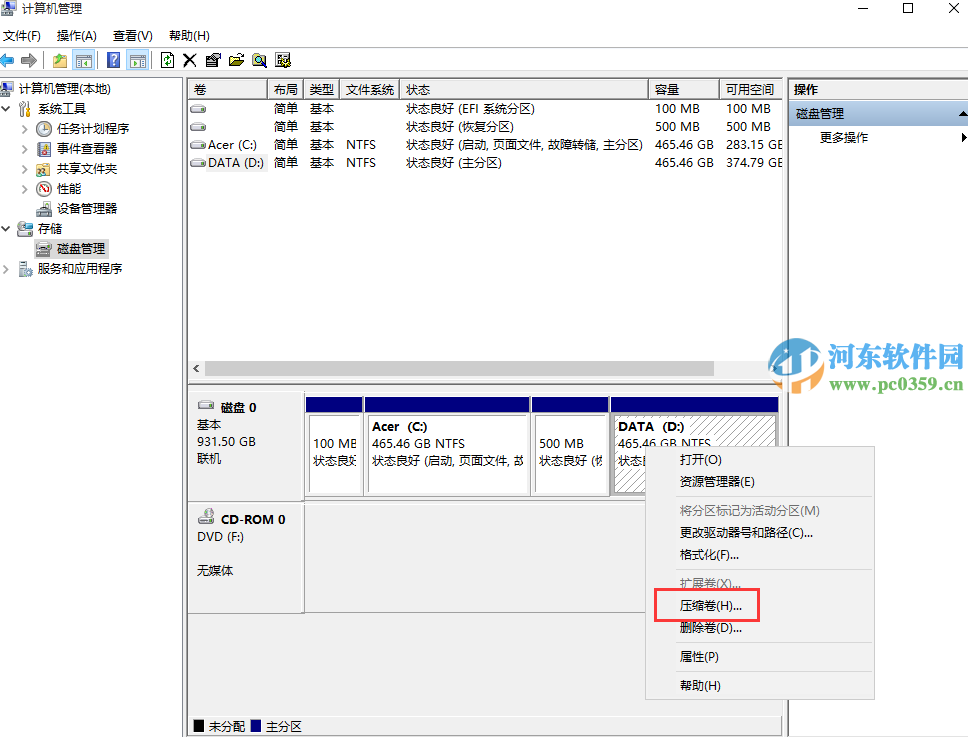The width and height of the screenshot is (968, 737).
Task: Click the delete (X) toolbar icon
Action: [189, 59]
